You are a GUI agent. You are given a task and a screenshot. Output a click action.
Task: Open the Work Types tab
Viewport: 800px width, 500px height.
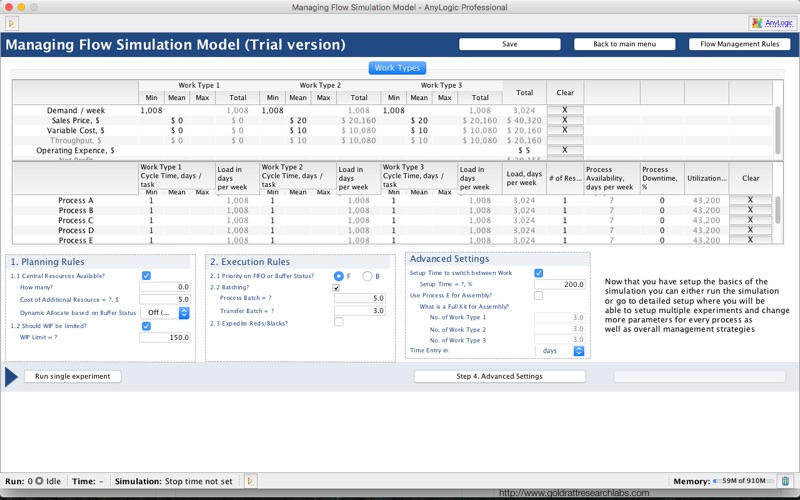coord(397,67)
